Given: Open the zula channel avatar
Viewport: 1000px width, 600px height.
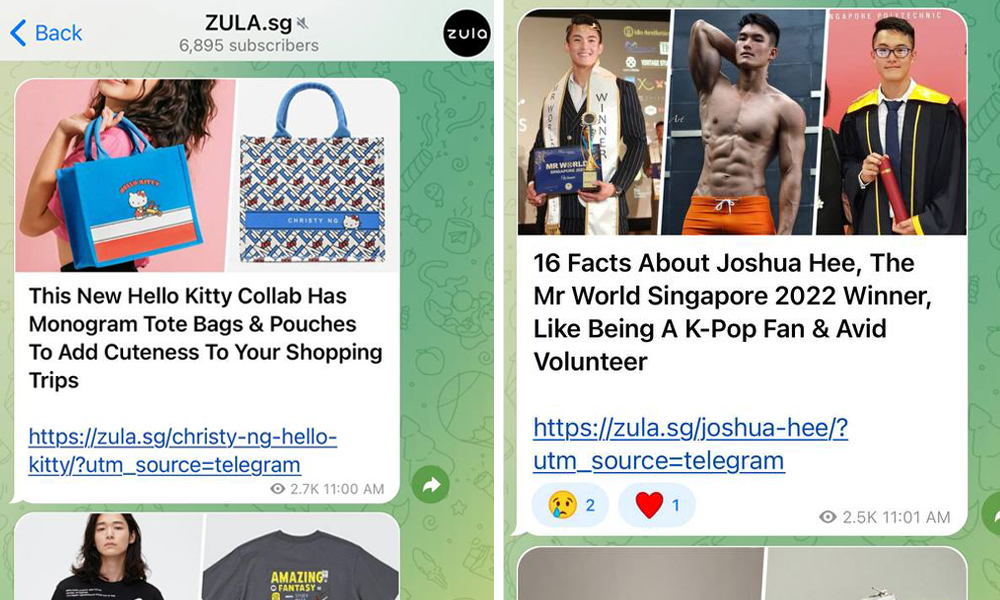Looking at the screenshot, I should click(467, 33).
